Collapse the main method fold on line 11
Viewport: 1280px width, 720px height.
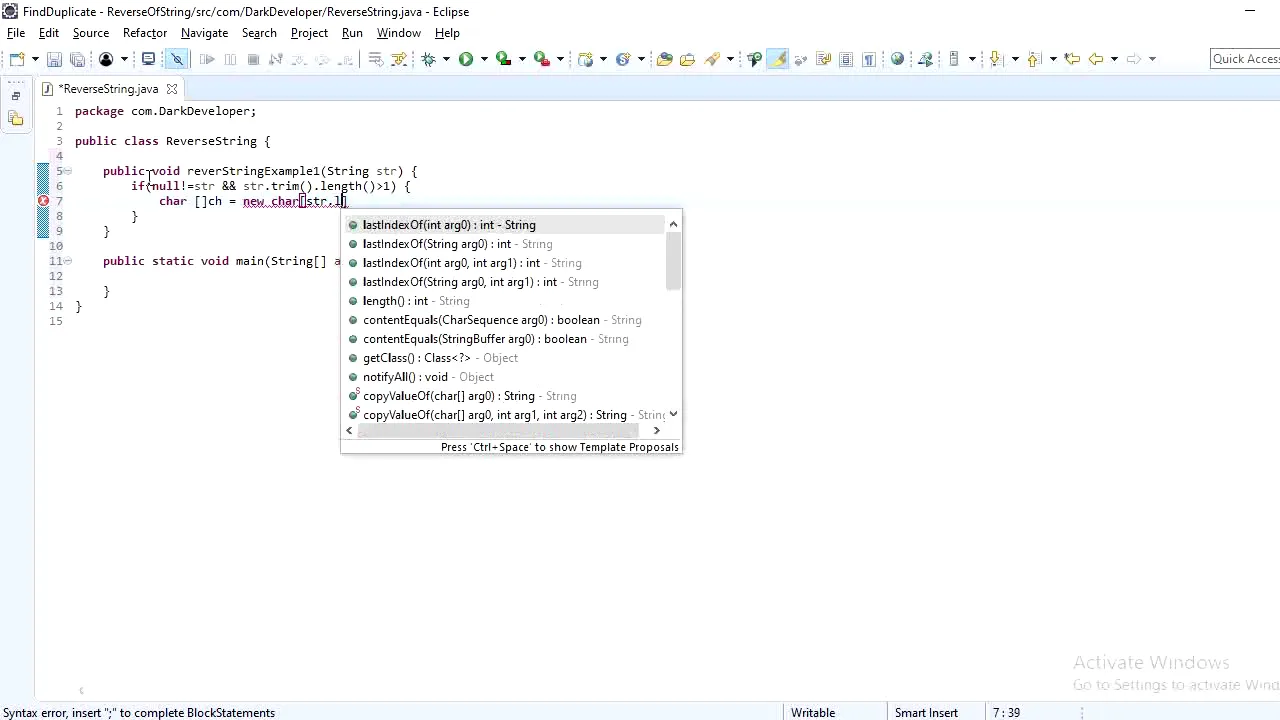click(67, 261)
